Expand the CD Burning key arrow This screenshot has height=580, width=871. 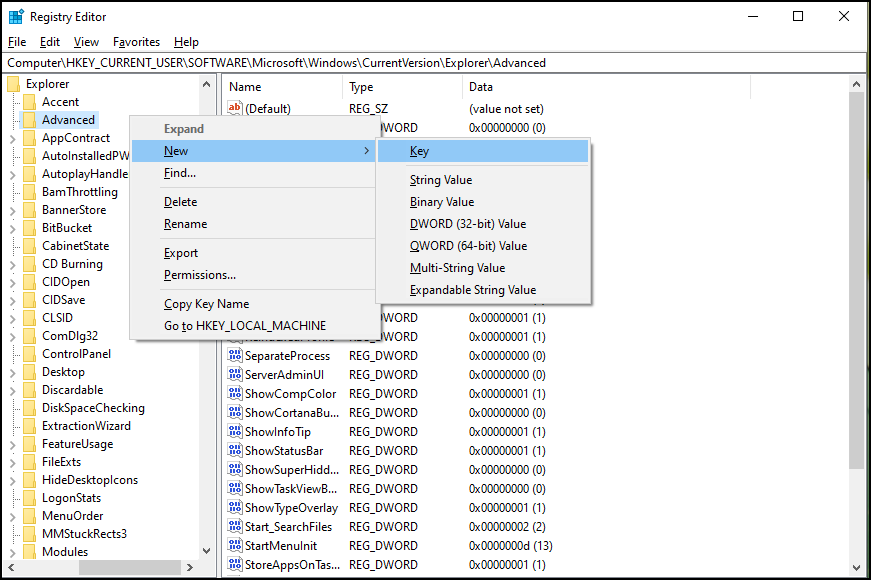click(12, 264)
